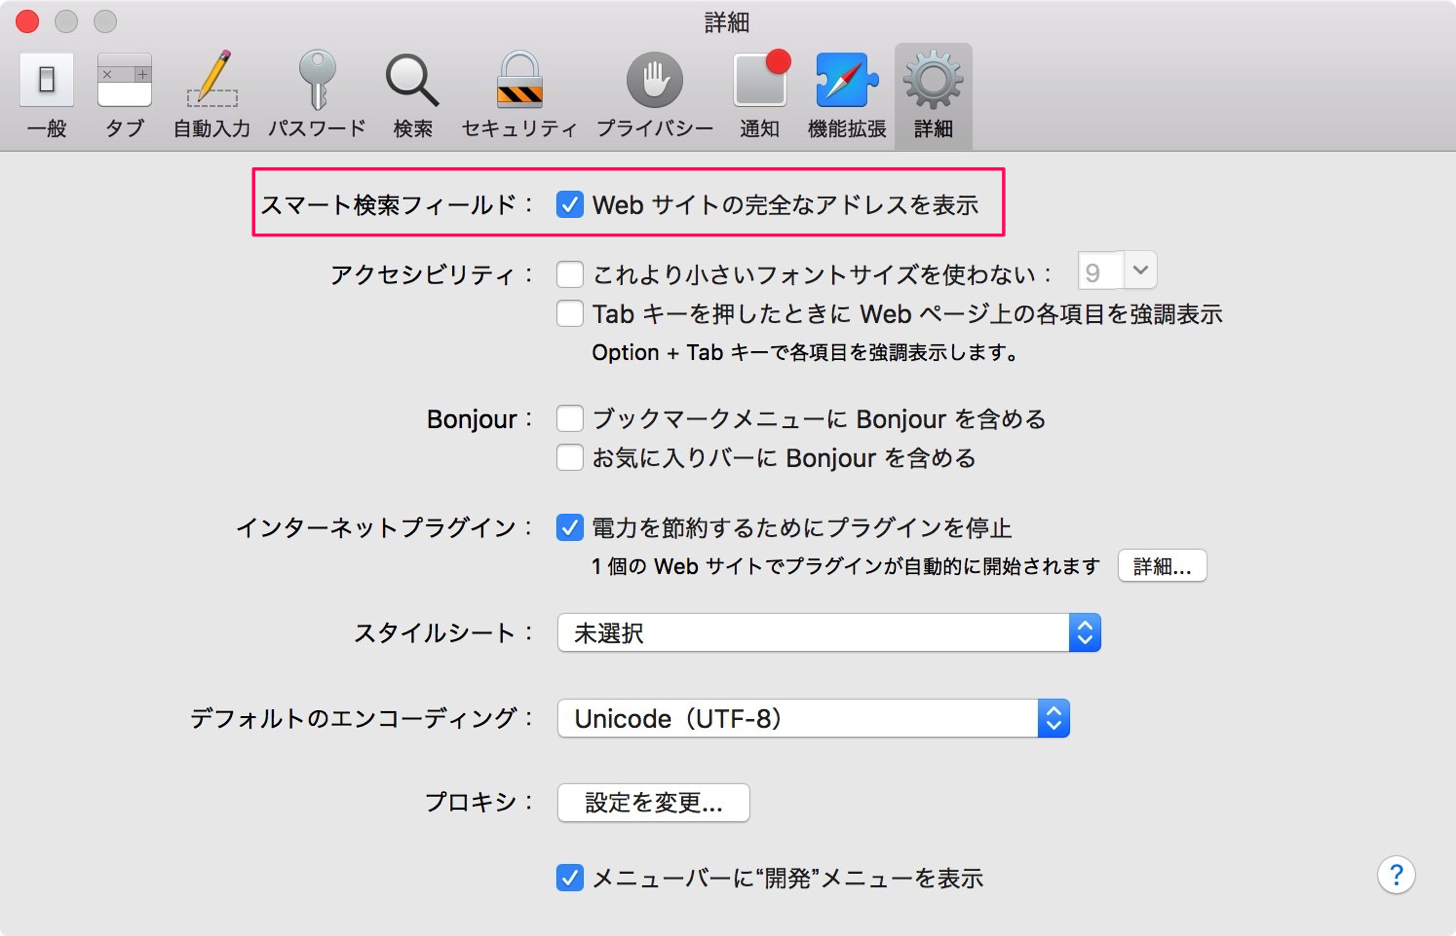Screen dimensions: 1456x936
Task: Open the 一般 (General) preferences pane
Action: [x=46, y=96]
